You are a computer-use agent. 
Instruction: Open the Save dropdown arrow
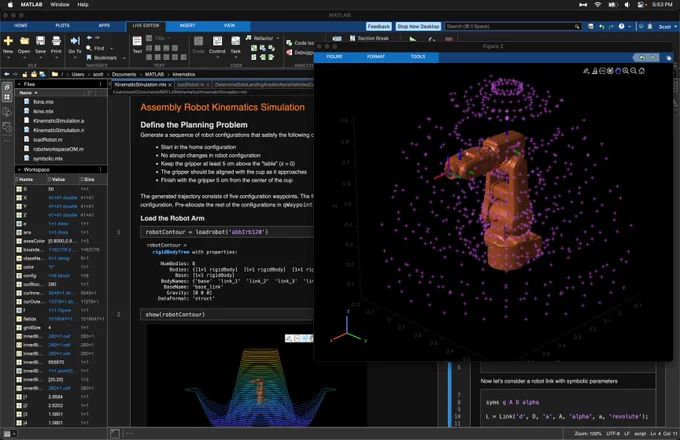(40, 57)
